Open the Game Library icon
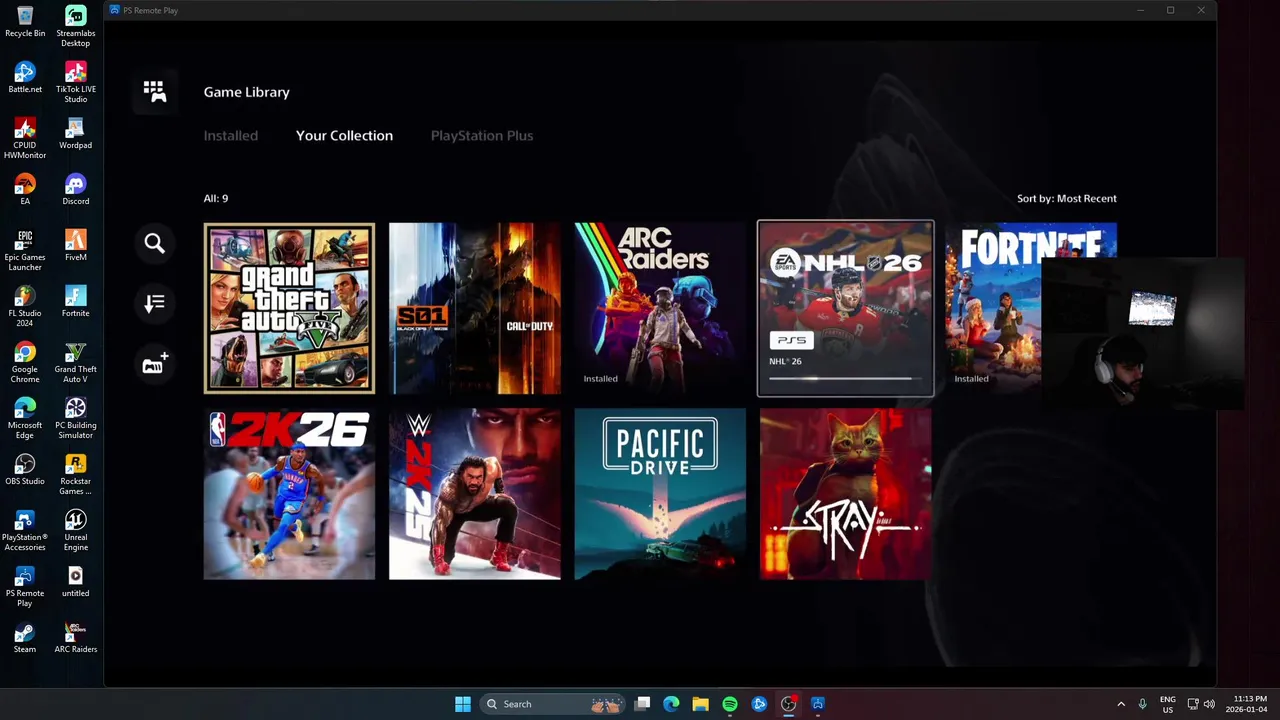This screenshot has height=720, width=1280. (154, 92)
